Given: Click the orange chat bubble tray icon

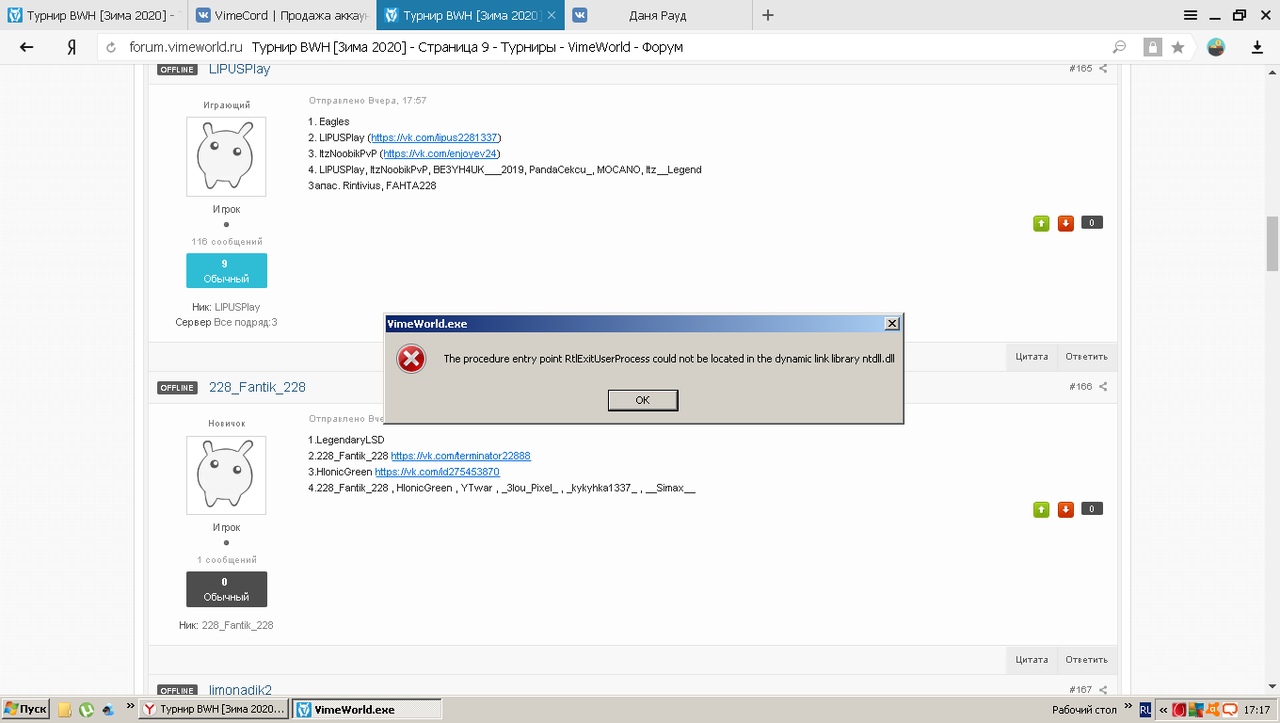Looking at the screenshot, I should pyautogui.click(x=1229, y=710).
